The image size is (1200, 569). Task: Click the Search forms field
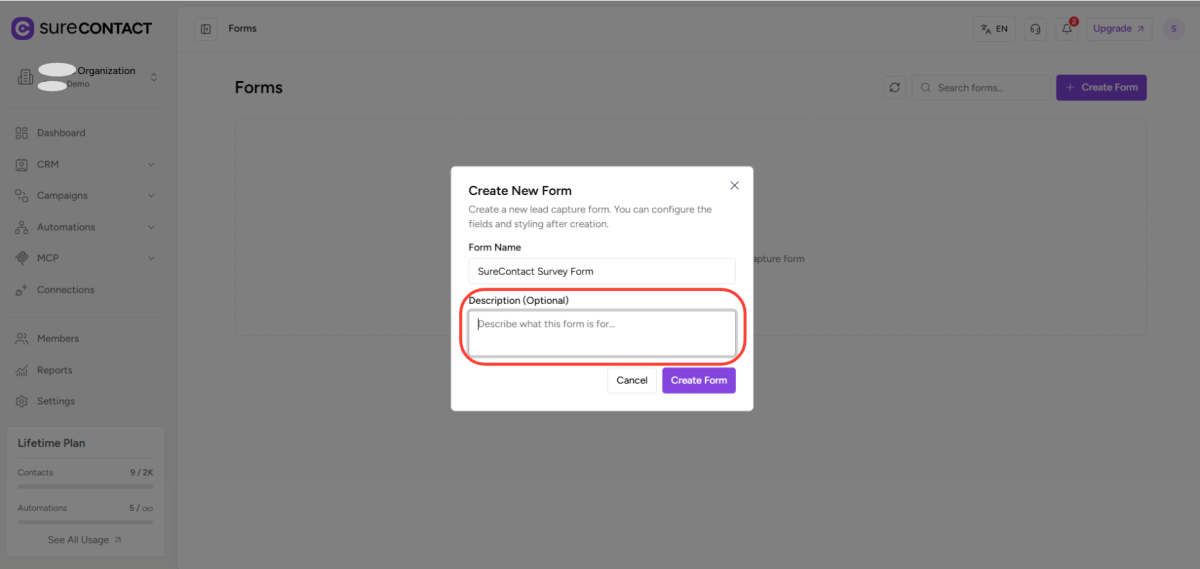(980, 88)
